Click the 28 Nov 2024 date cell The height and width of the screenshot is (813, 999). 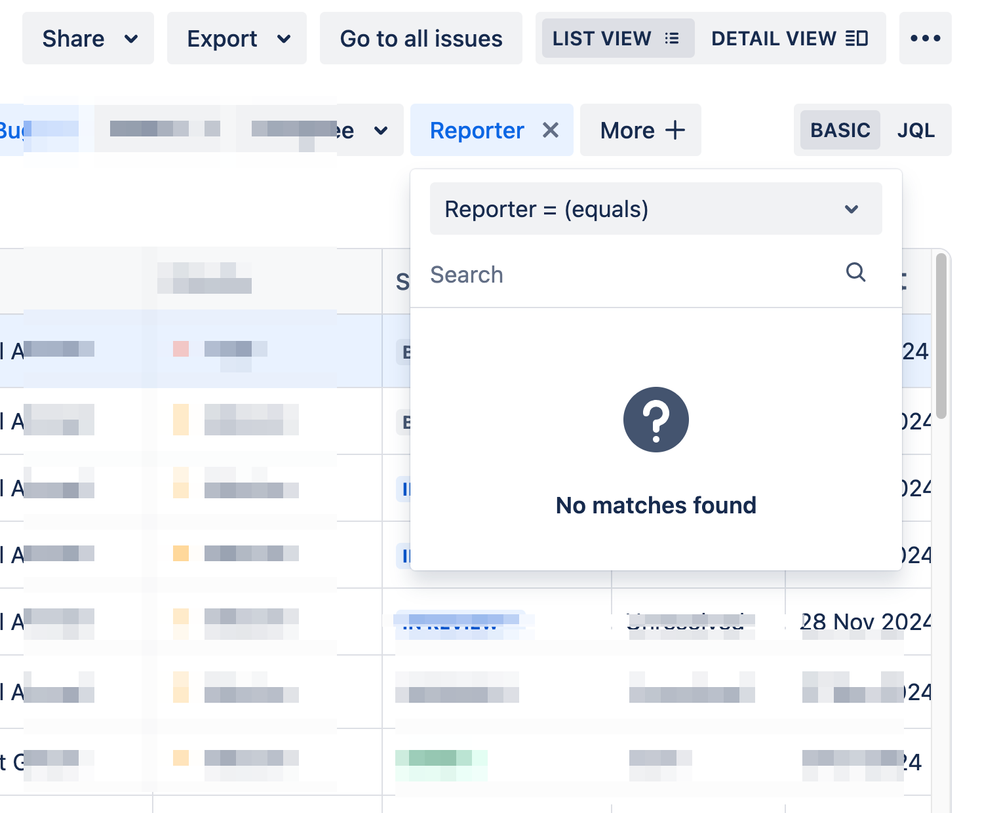pos(865,622)
